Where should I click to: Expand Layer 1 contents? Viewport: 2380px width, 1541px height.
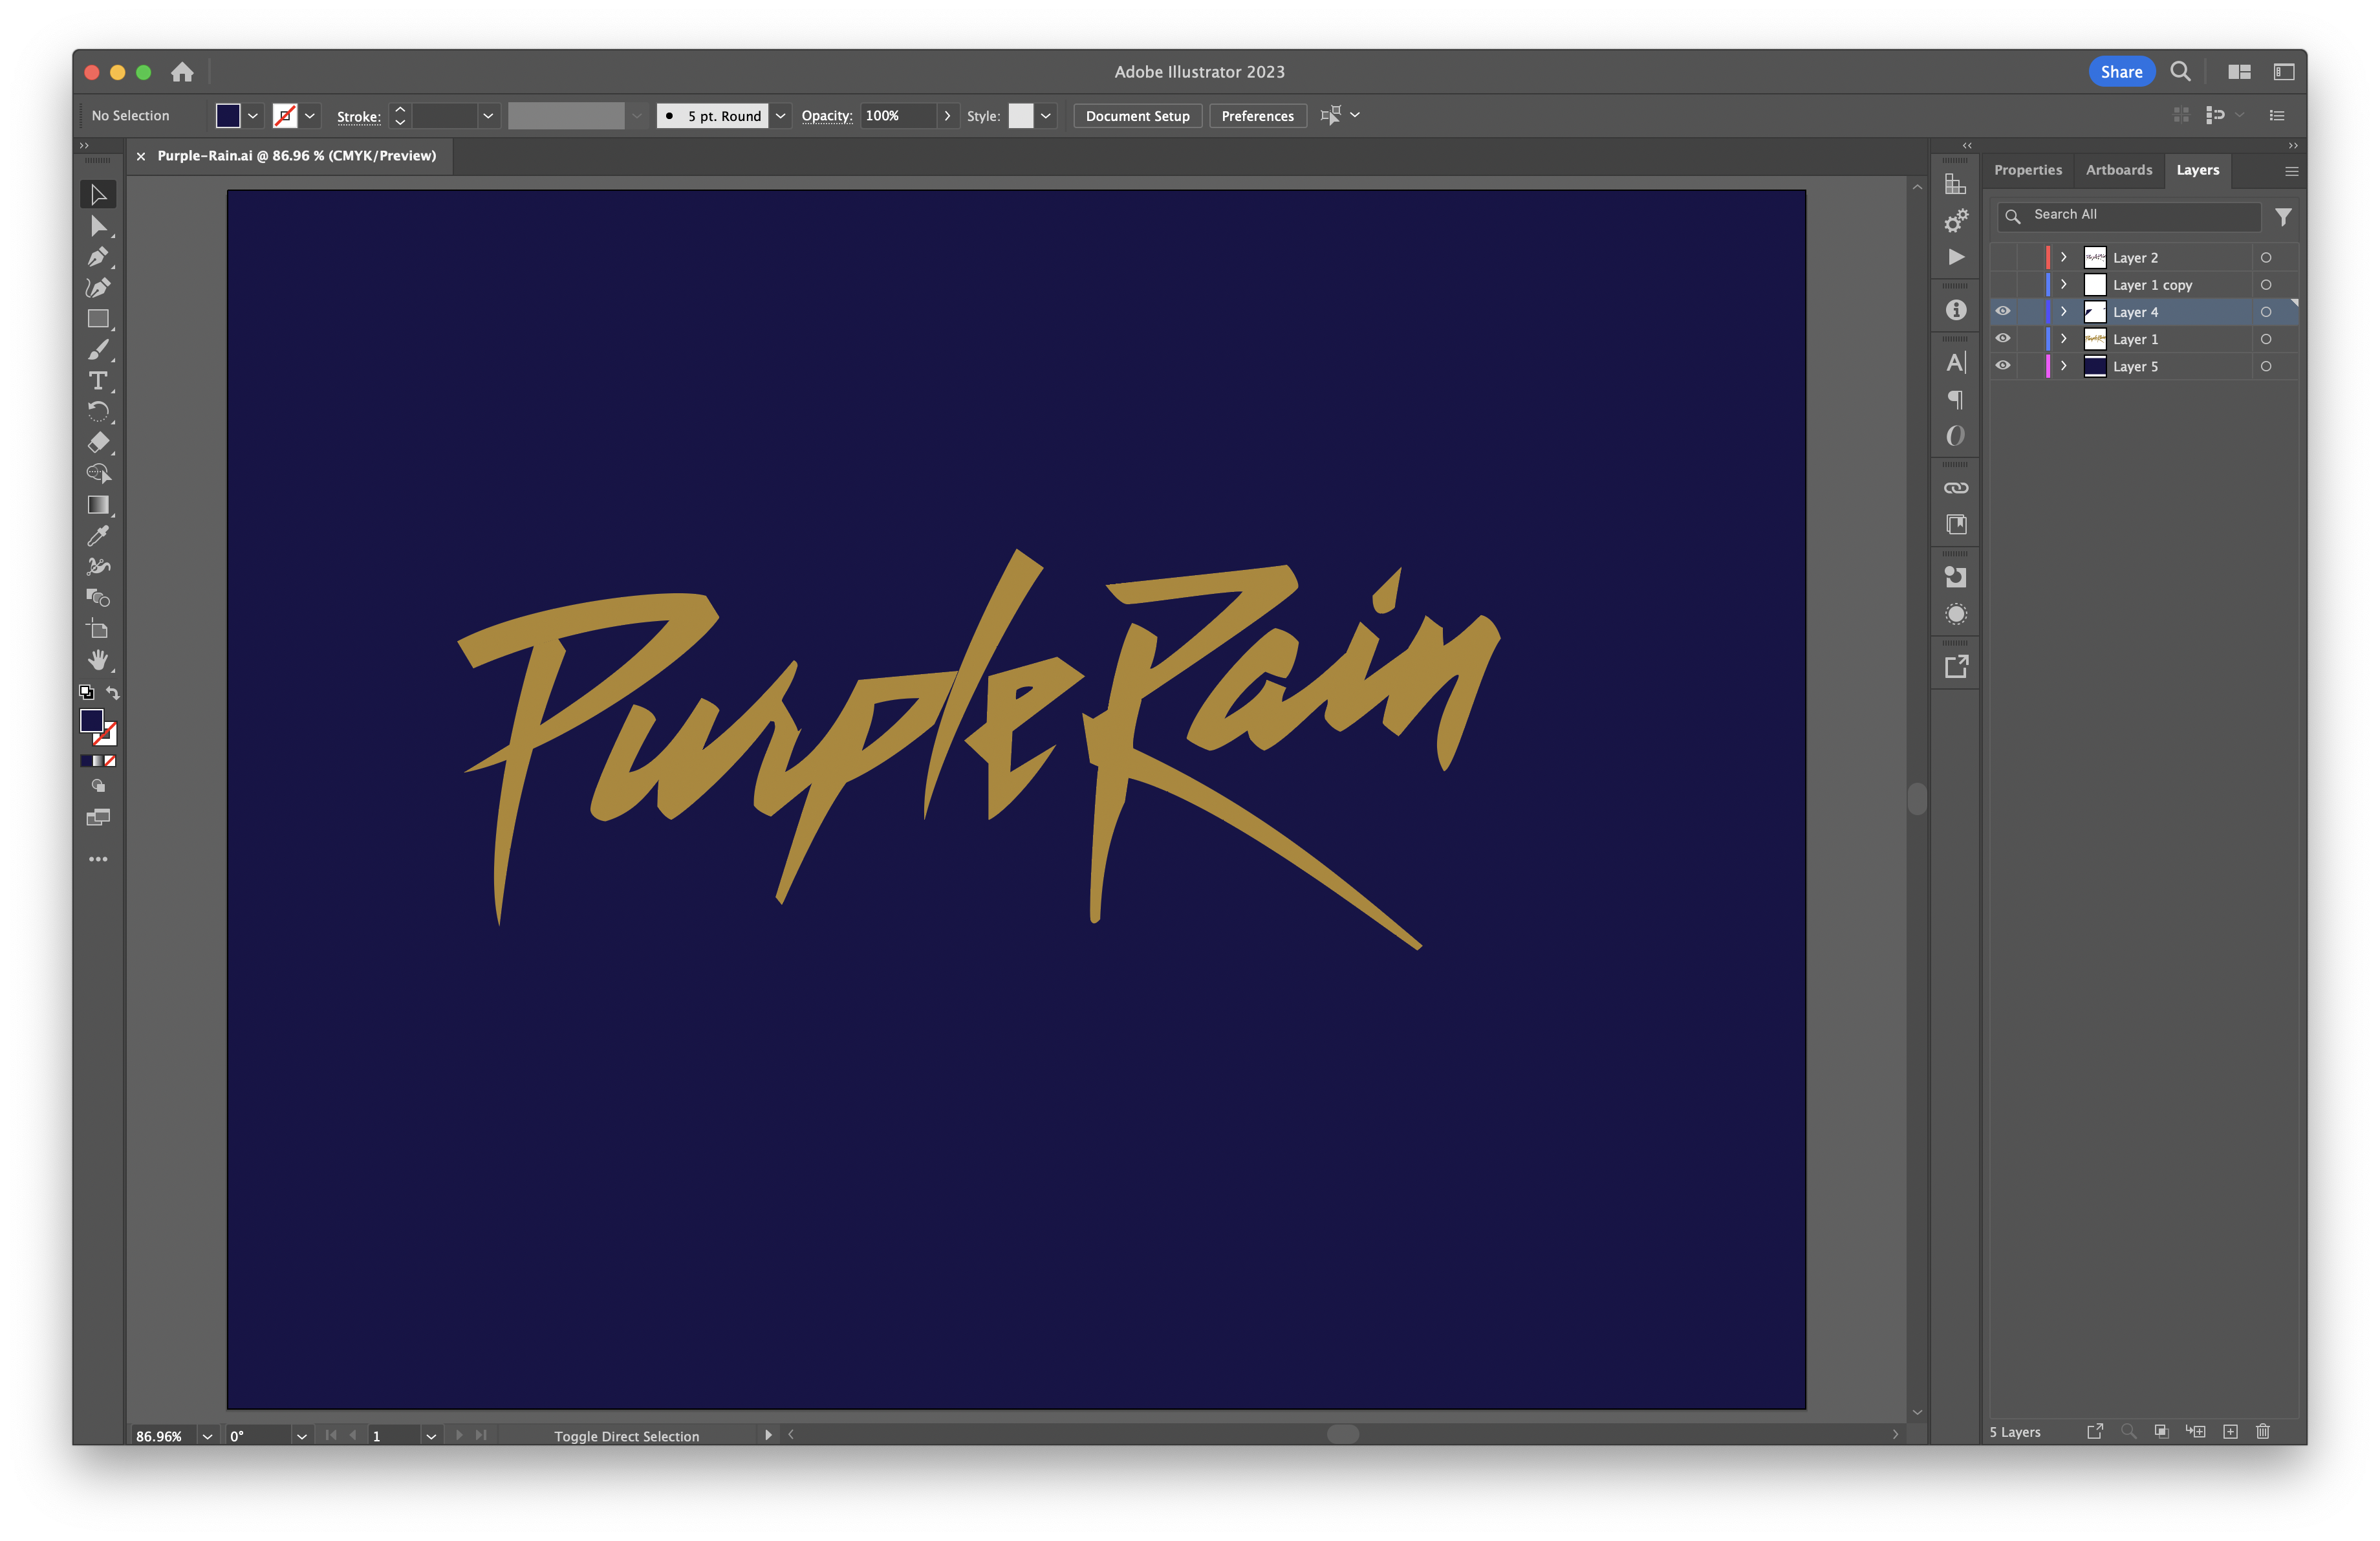click(2063, 338)
